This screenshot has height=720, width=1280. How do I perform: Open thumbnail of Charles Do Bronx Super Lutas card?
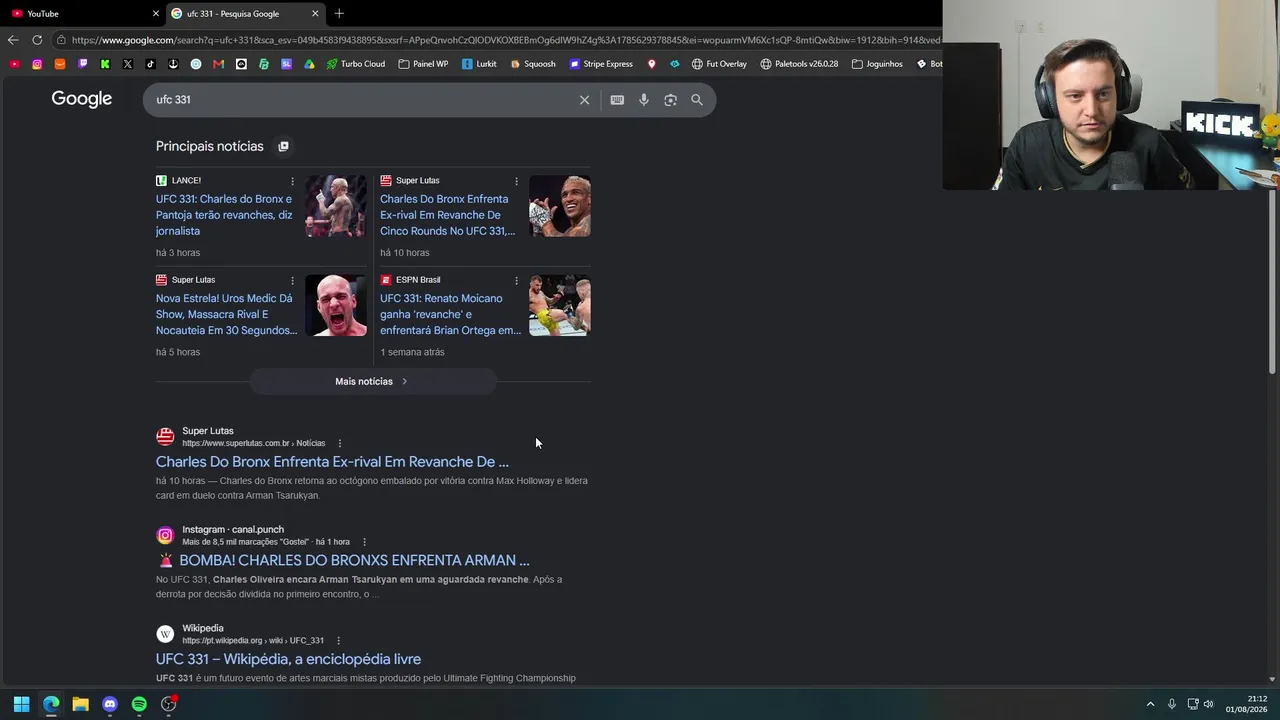click(560, 206)
